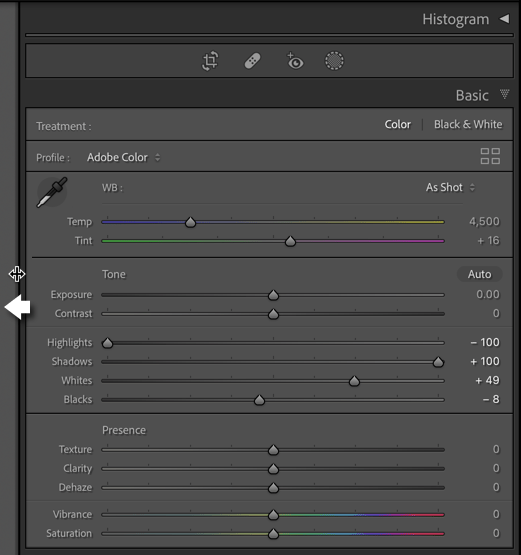Click the Exposure value field 0.00
521x555 pixels.
click(488, 294)
